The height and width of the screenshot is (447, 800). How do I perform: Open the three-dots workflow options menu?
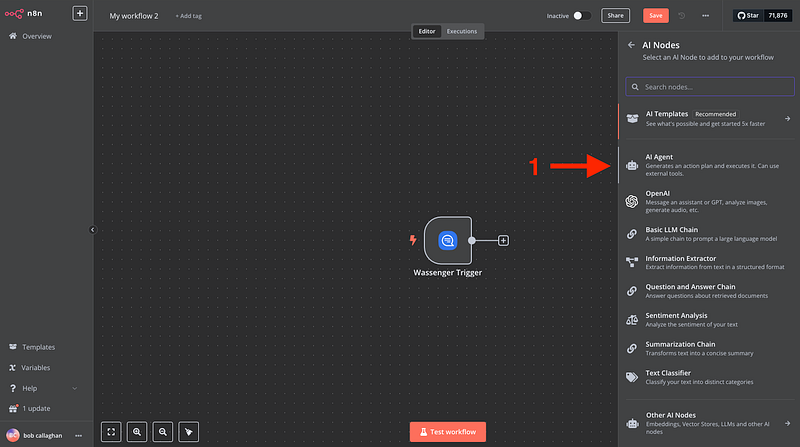click(x=706, y=16)
